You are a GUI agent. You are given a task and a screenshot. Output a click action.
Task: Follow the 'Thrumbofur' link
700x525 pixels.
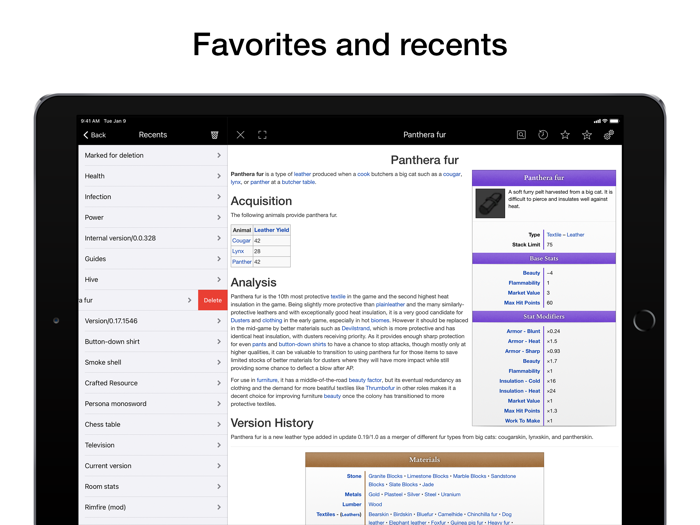(x=380, y=388)
